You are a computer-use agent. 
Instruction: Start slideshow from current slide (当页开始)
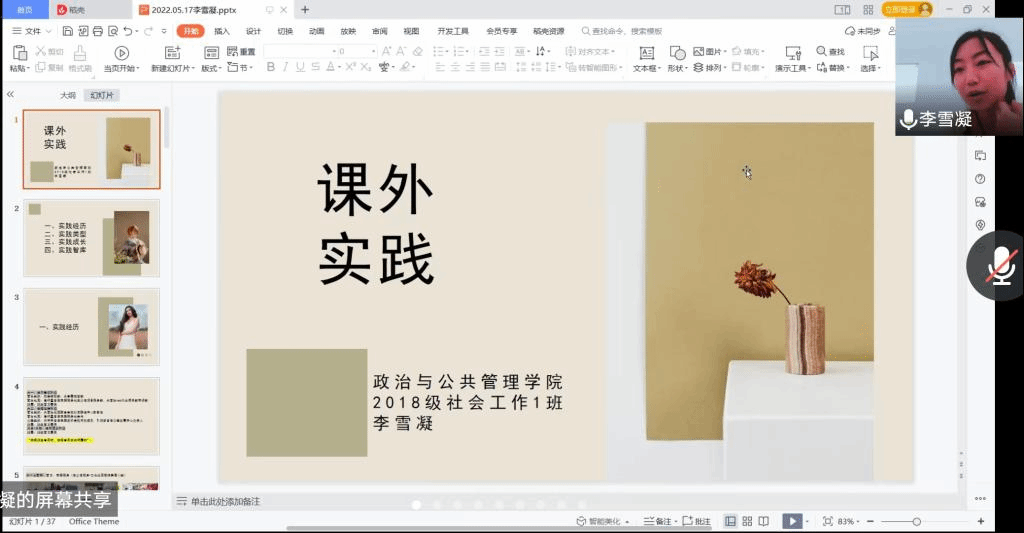(x=121, y=53)
